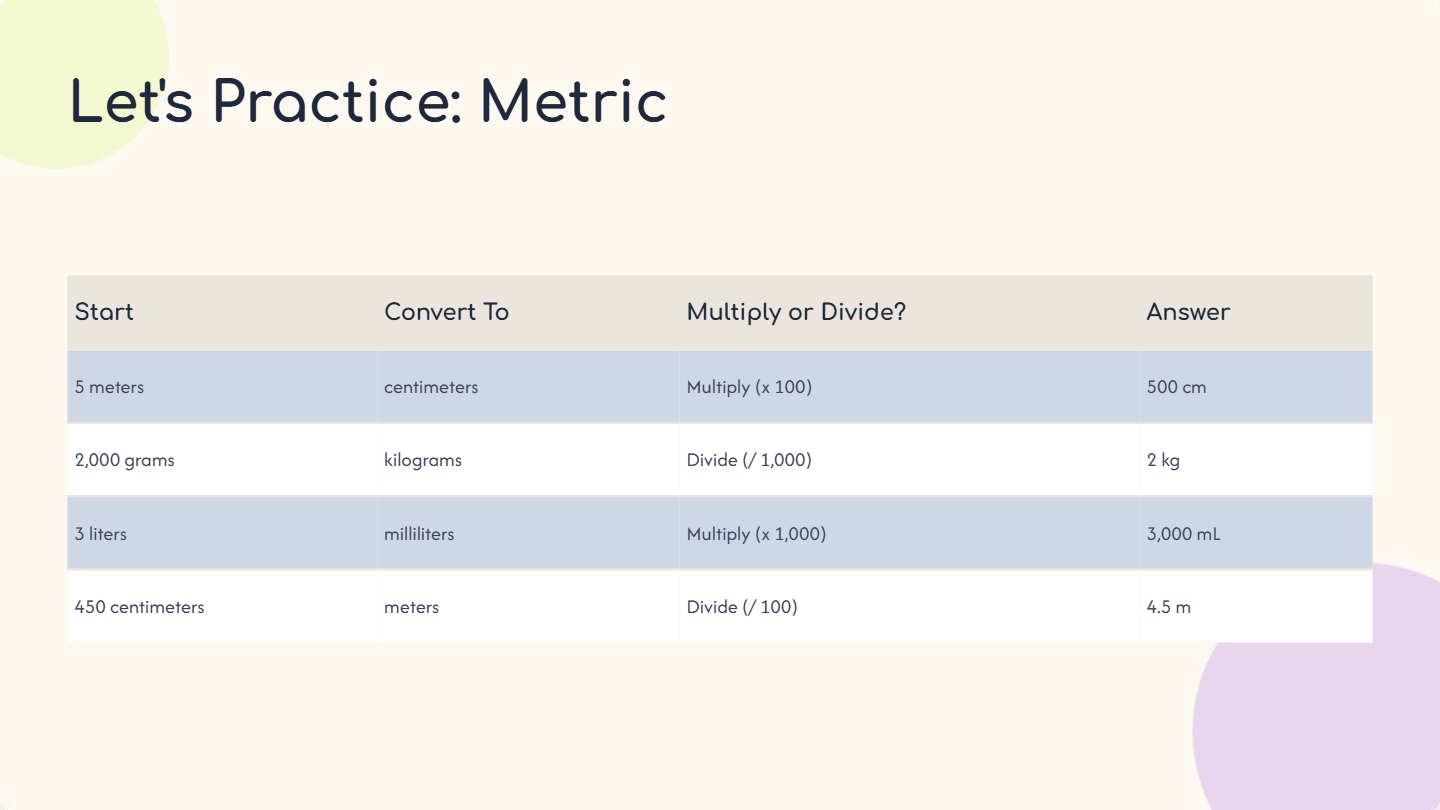The width and height of the screenshot is (1440, 810).
Task: Click the "500 cm" answer cell
Action: pyautogui.click(x=1176, y=387)
